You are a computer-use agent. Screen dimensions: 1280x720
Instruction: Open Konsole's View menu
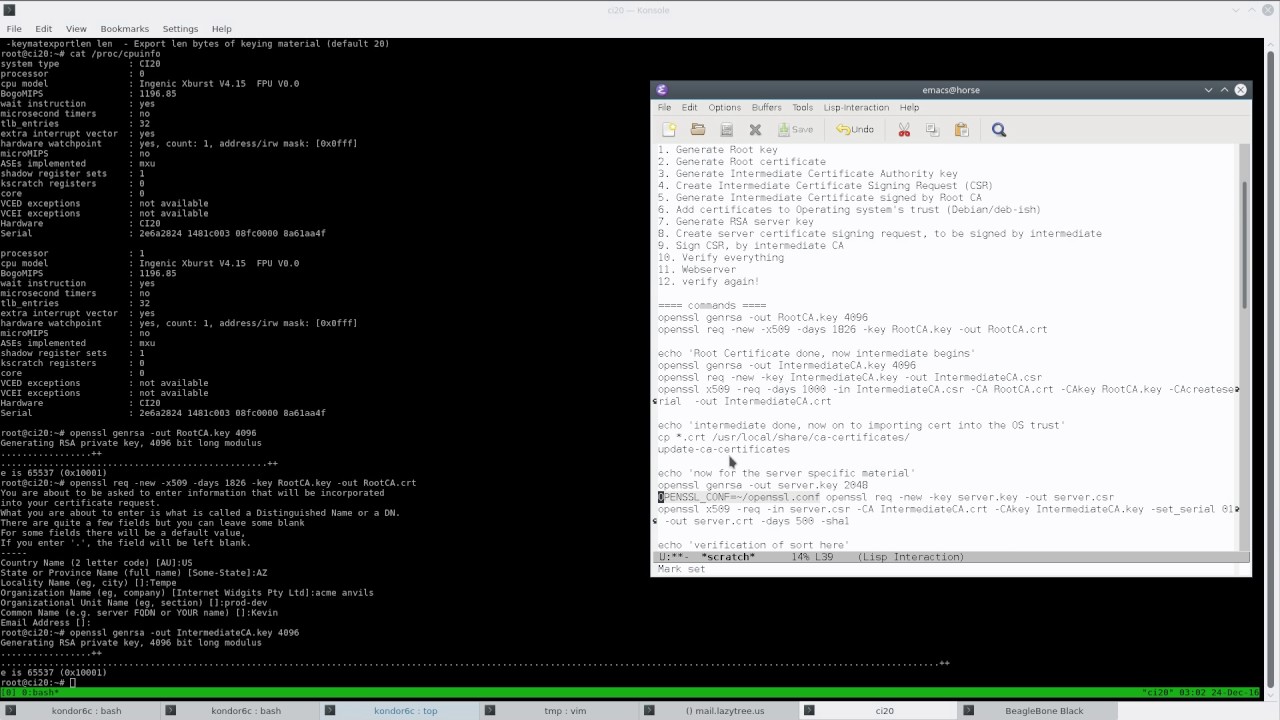(76, 29)
